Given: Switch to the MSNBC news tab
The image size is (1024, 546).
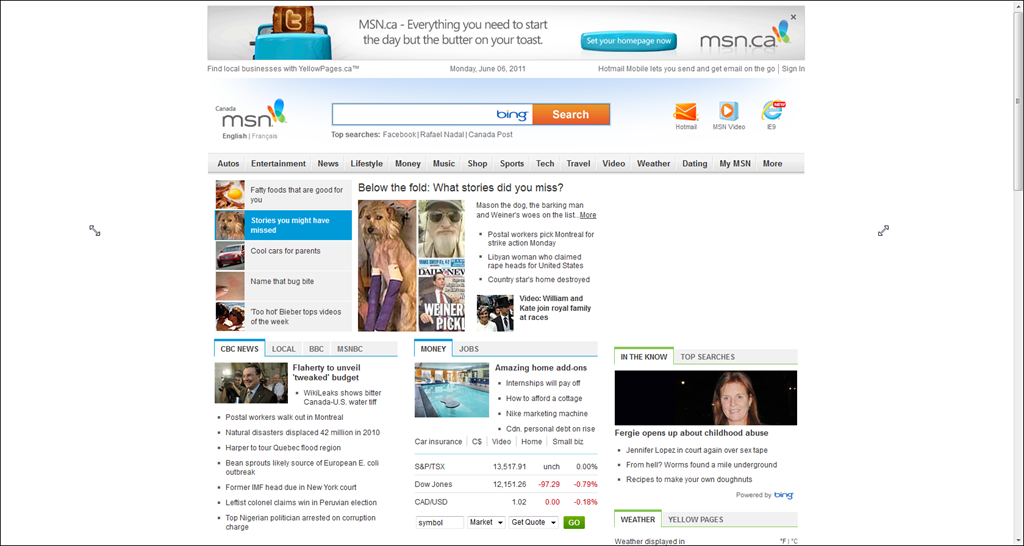Looking at the screenshot, I should point(350,349).
